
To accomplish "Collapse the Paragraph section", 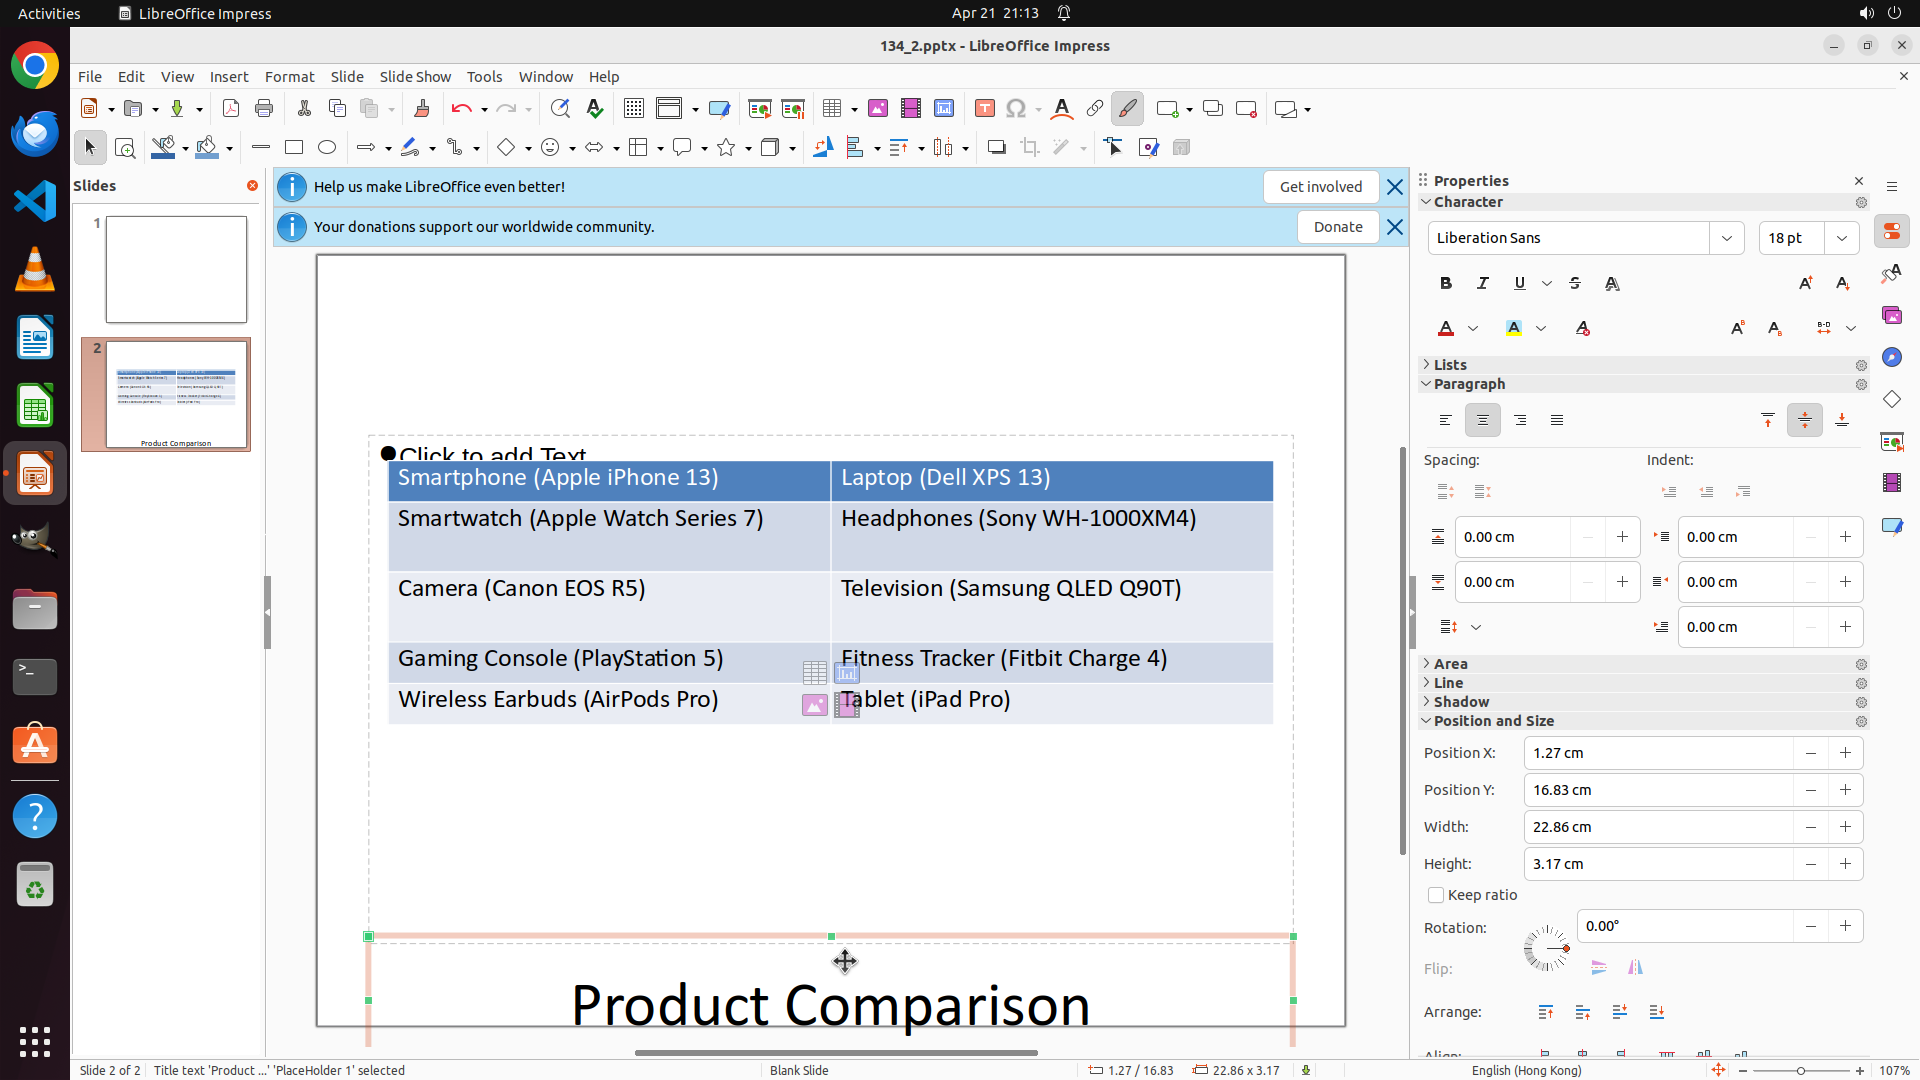I will pos(1468,384).
